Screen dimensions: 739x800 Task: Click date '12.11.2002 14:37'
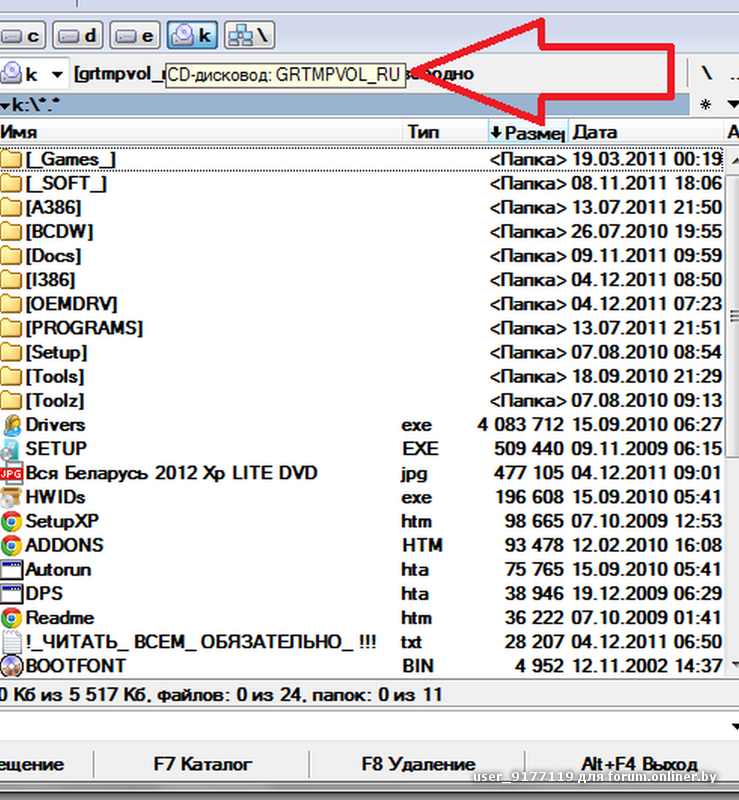click(x=646, y=666)
